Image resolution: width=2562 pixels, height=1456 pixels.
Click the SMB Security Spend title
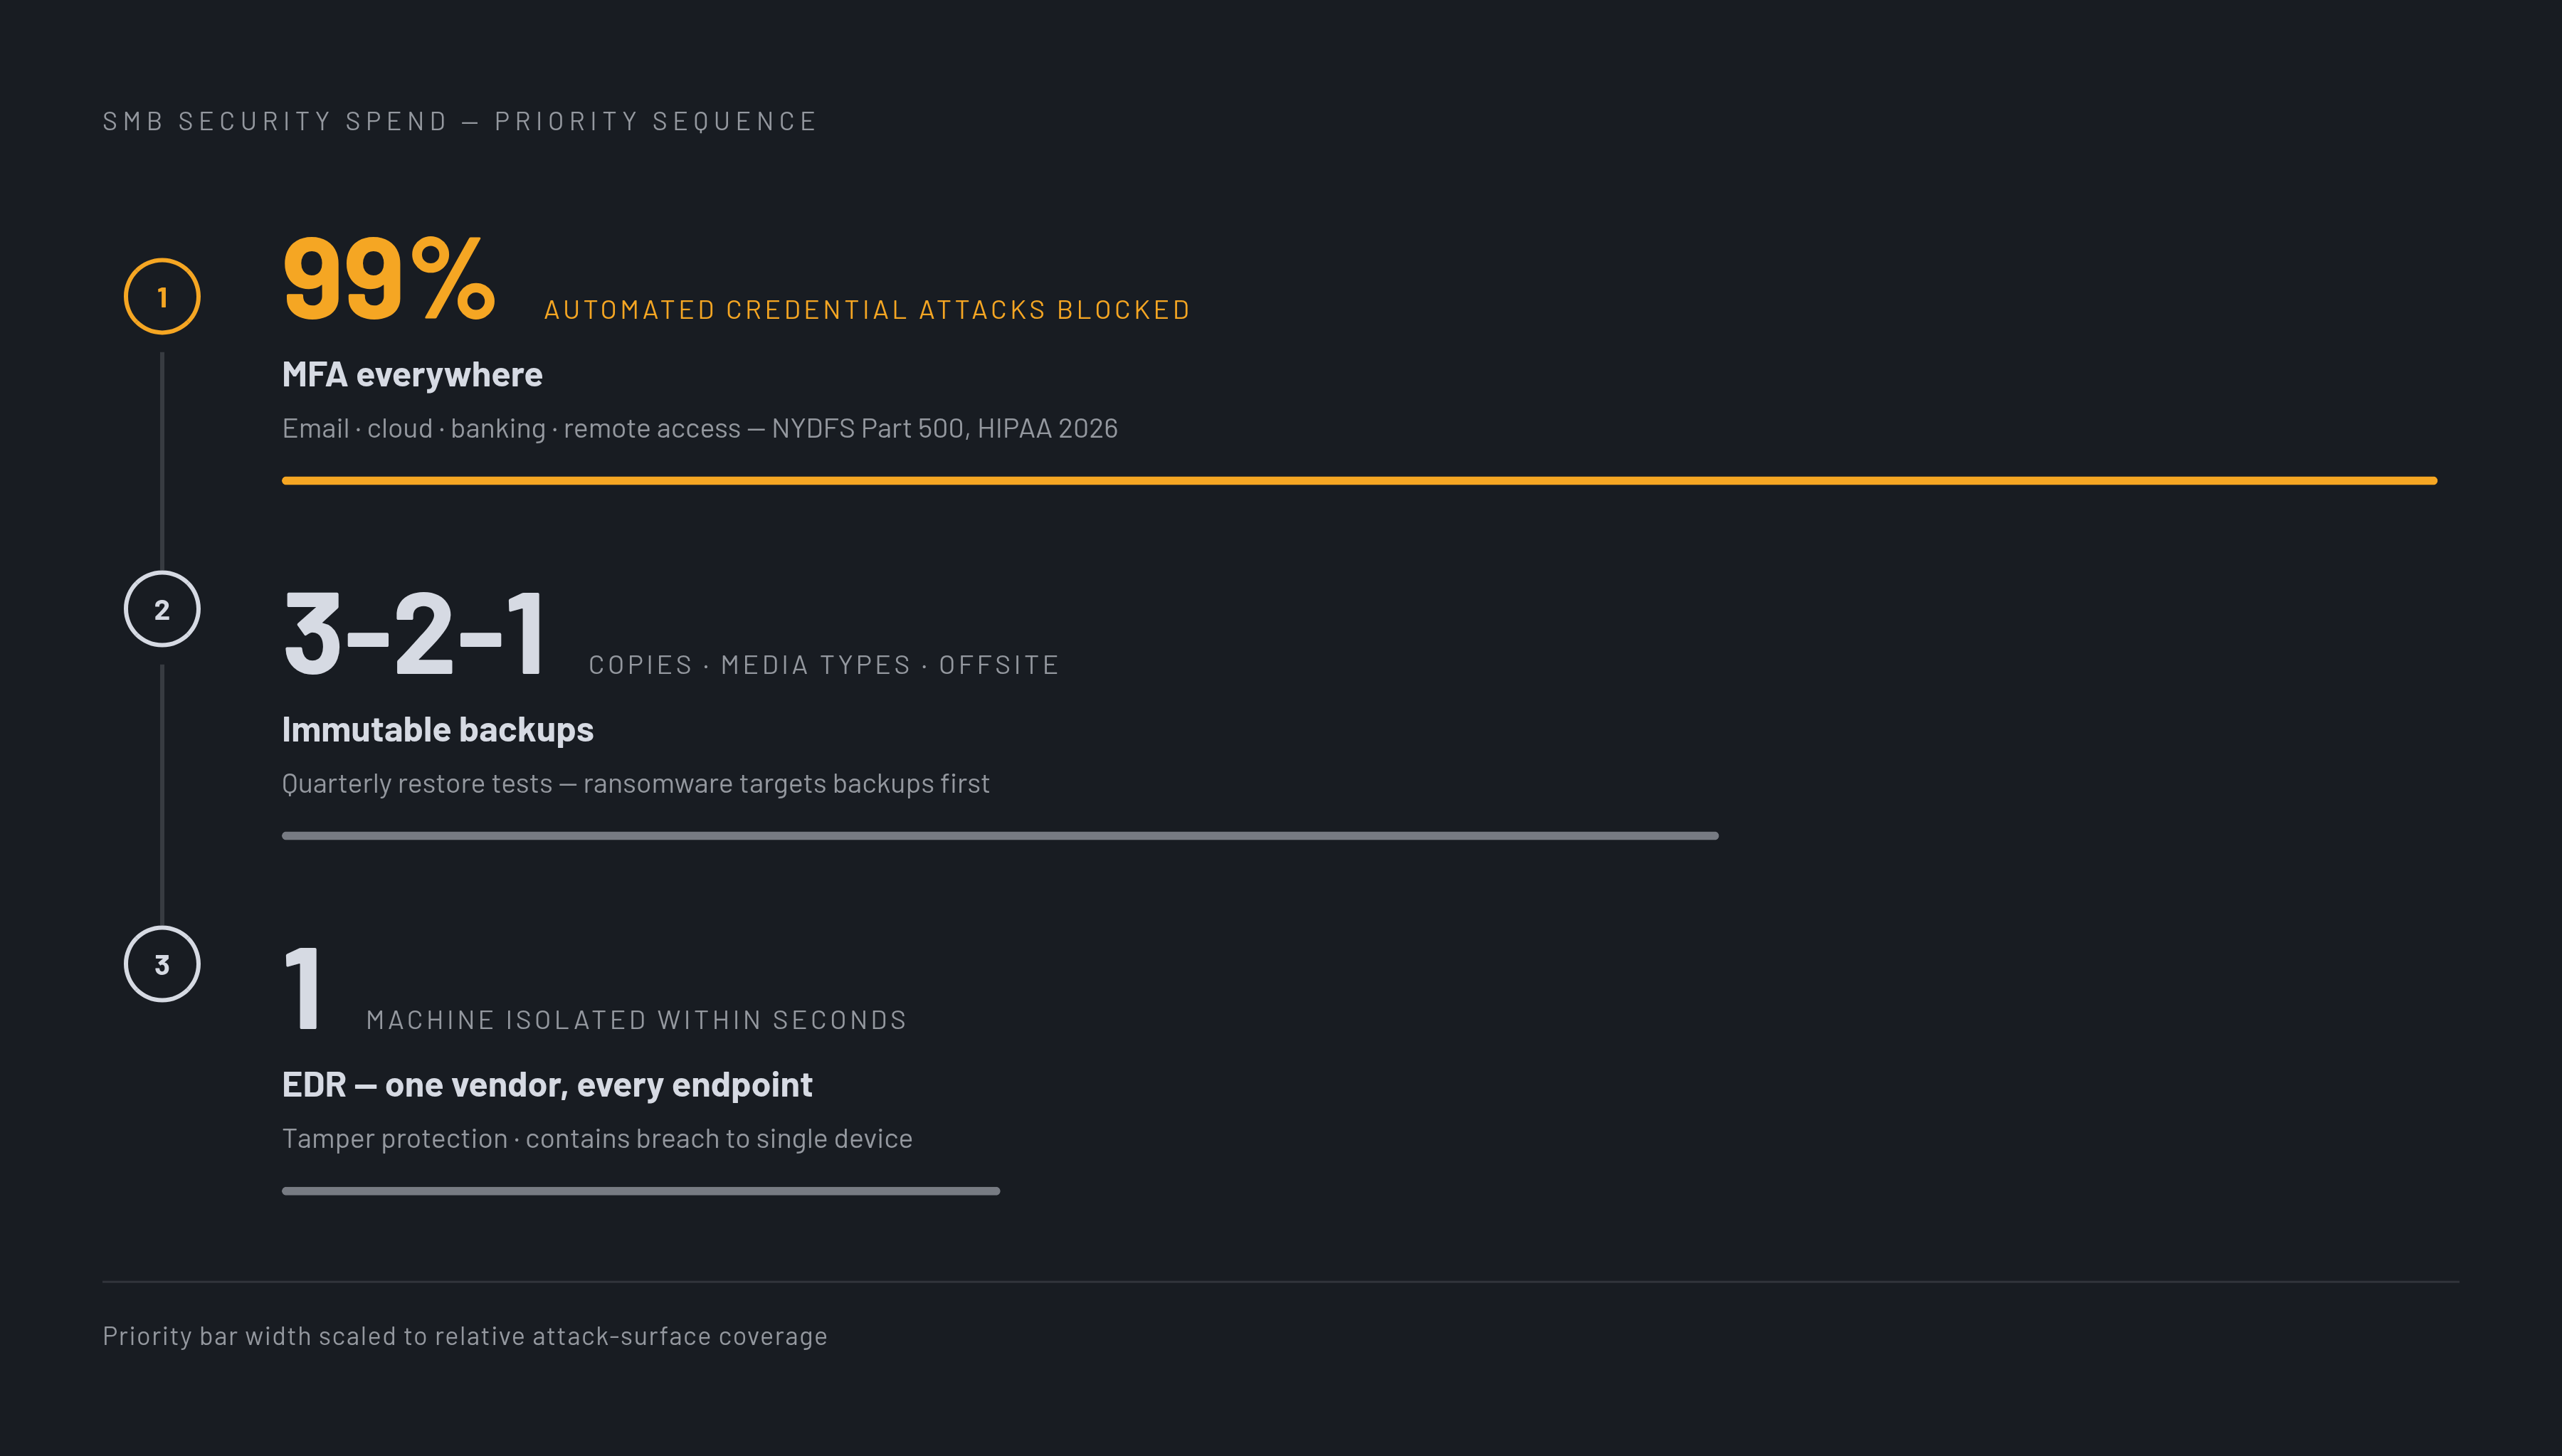(460, 121)
